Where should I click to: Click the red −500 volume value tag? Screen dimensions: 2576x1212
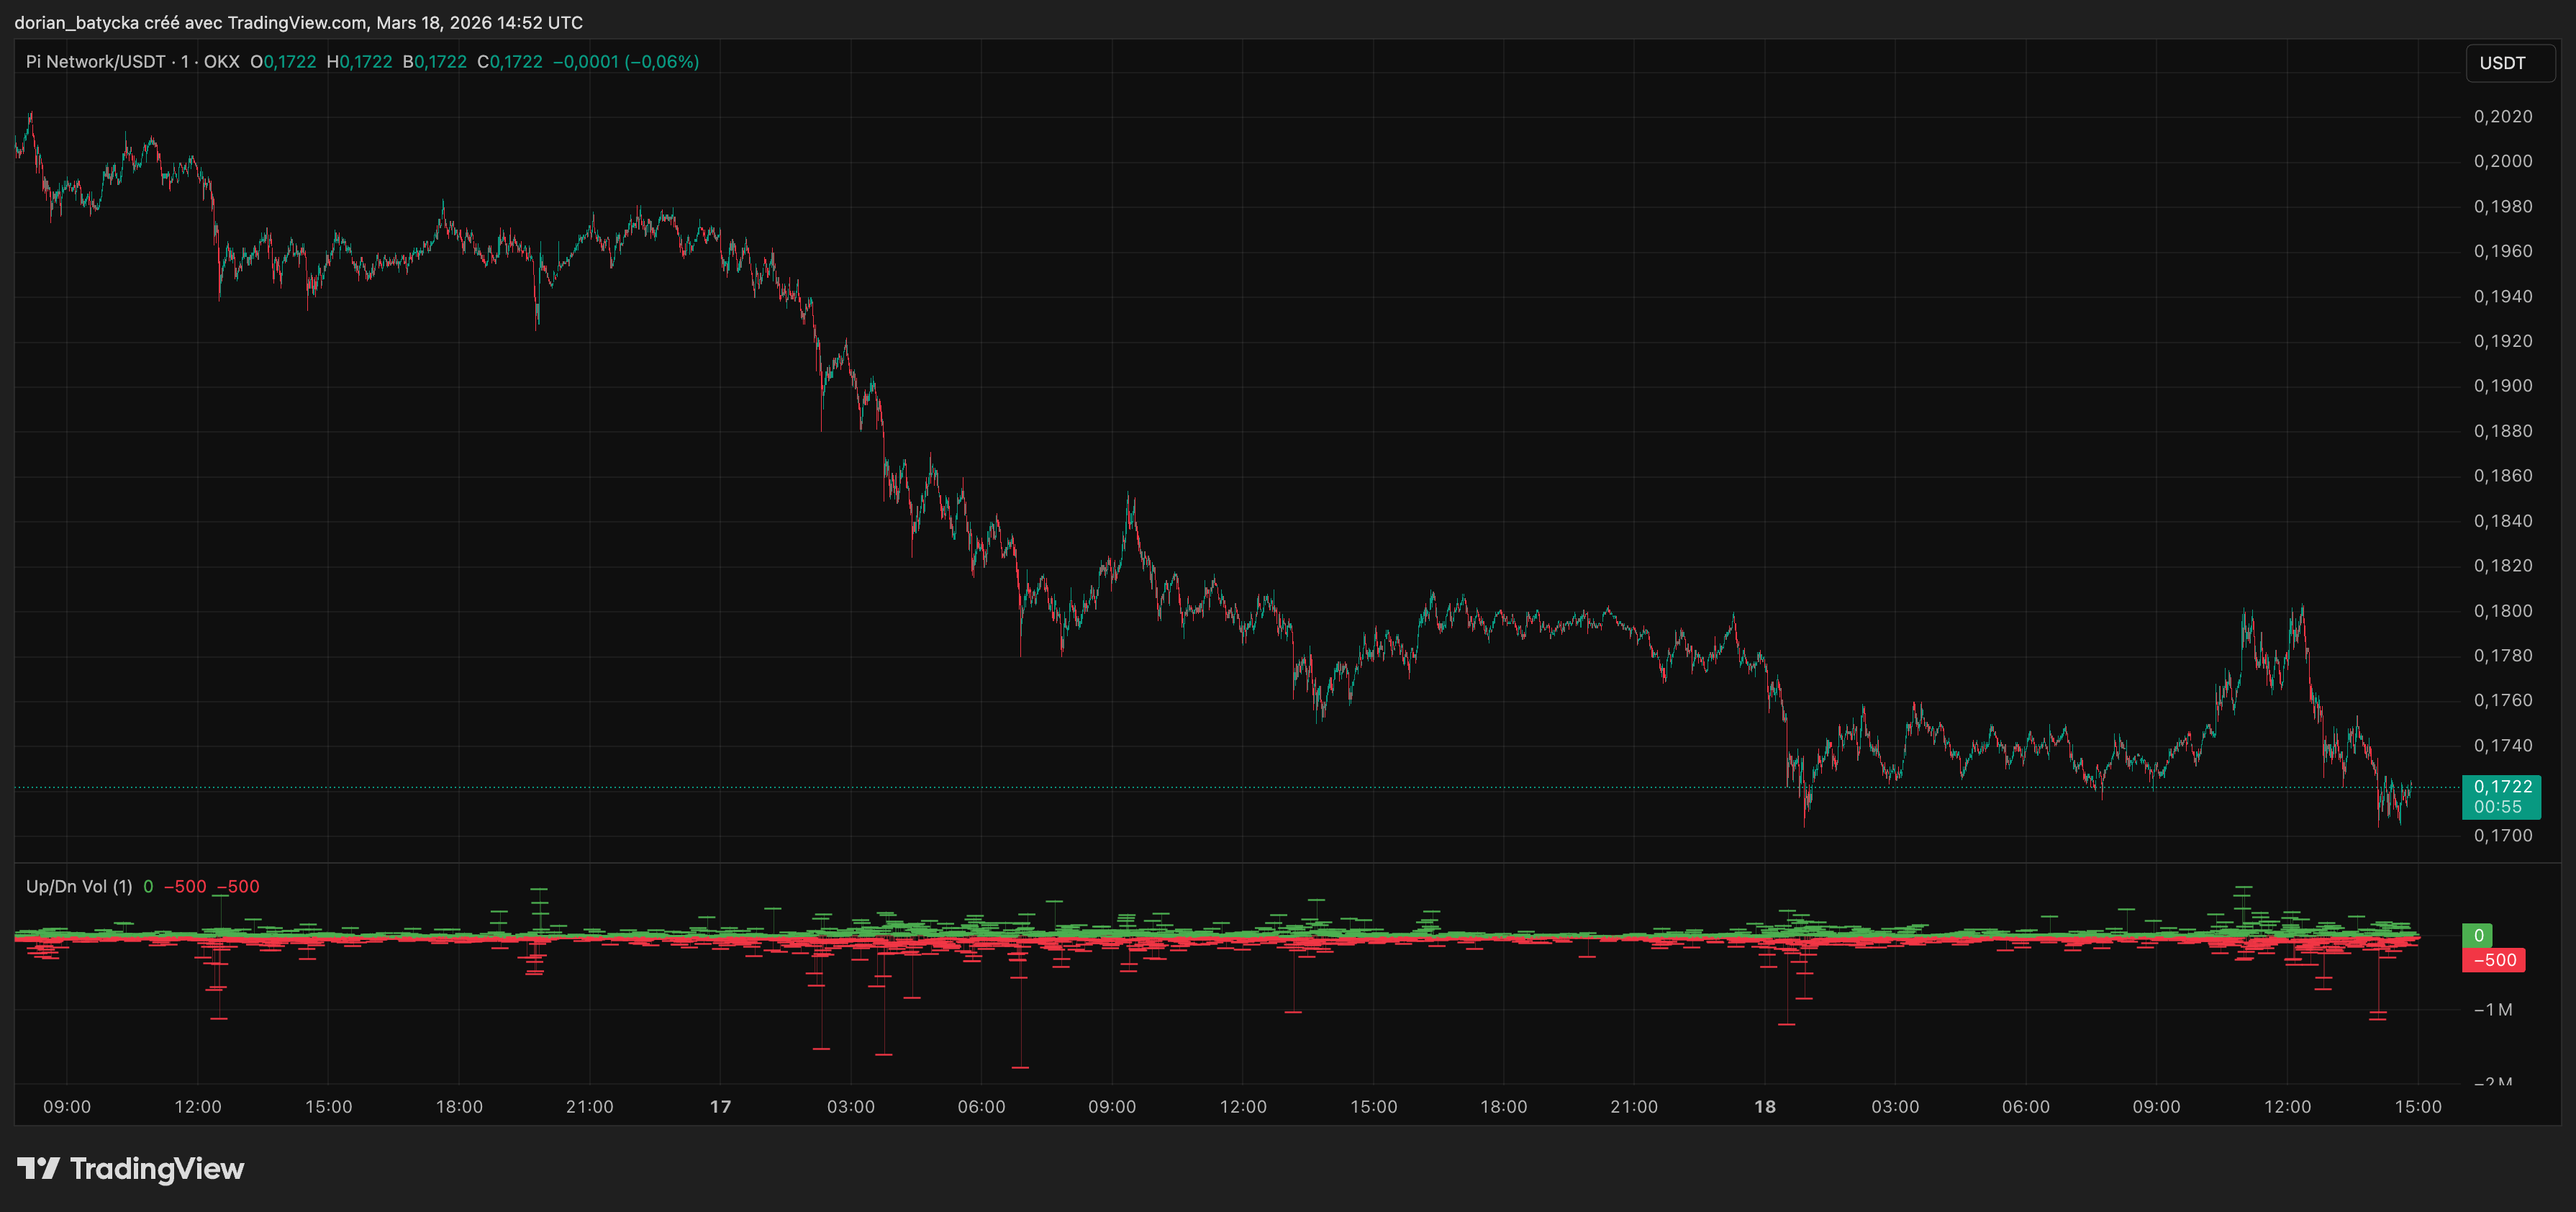click(2494, 960)
